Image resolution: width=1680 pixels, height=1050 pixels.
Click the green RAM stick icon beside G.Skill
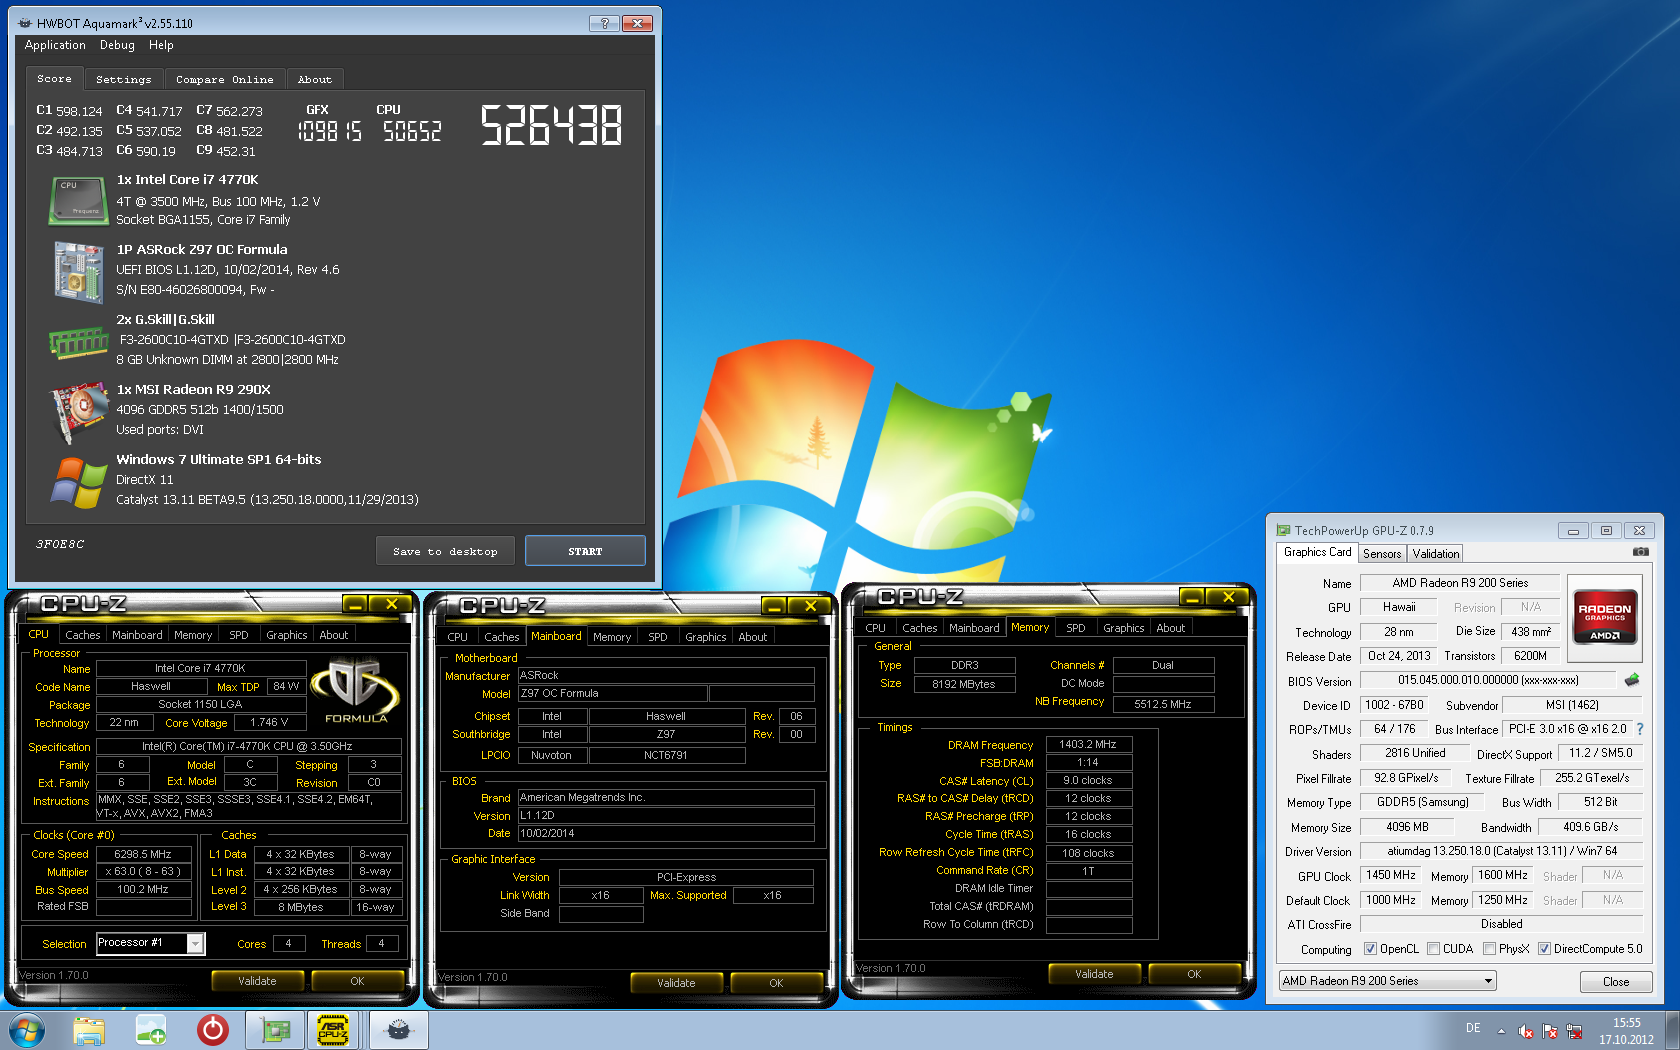click(x=78, y=343)
